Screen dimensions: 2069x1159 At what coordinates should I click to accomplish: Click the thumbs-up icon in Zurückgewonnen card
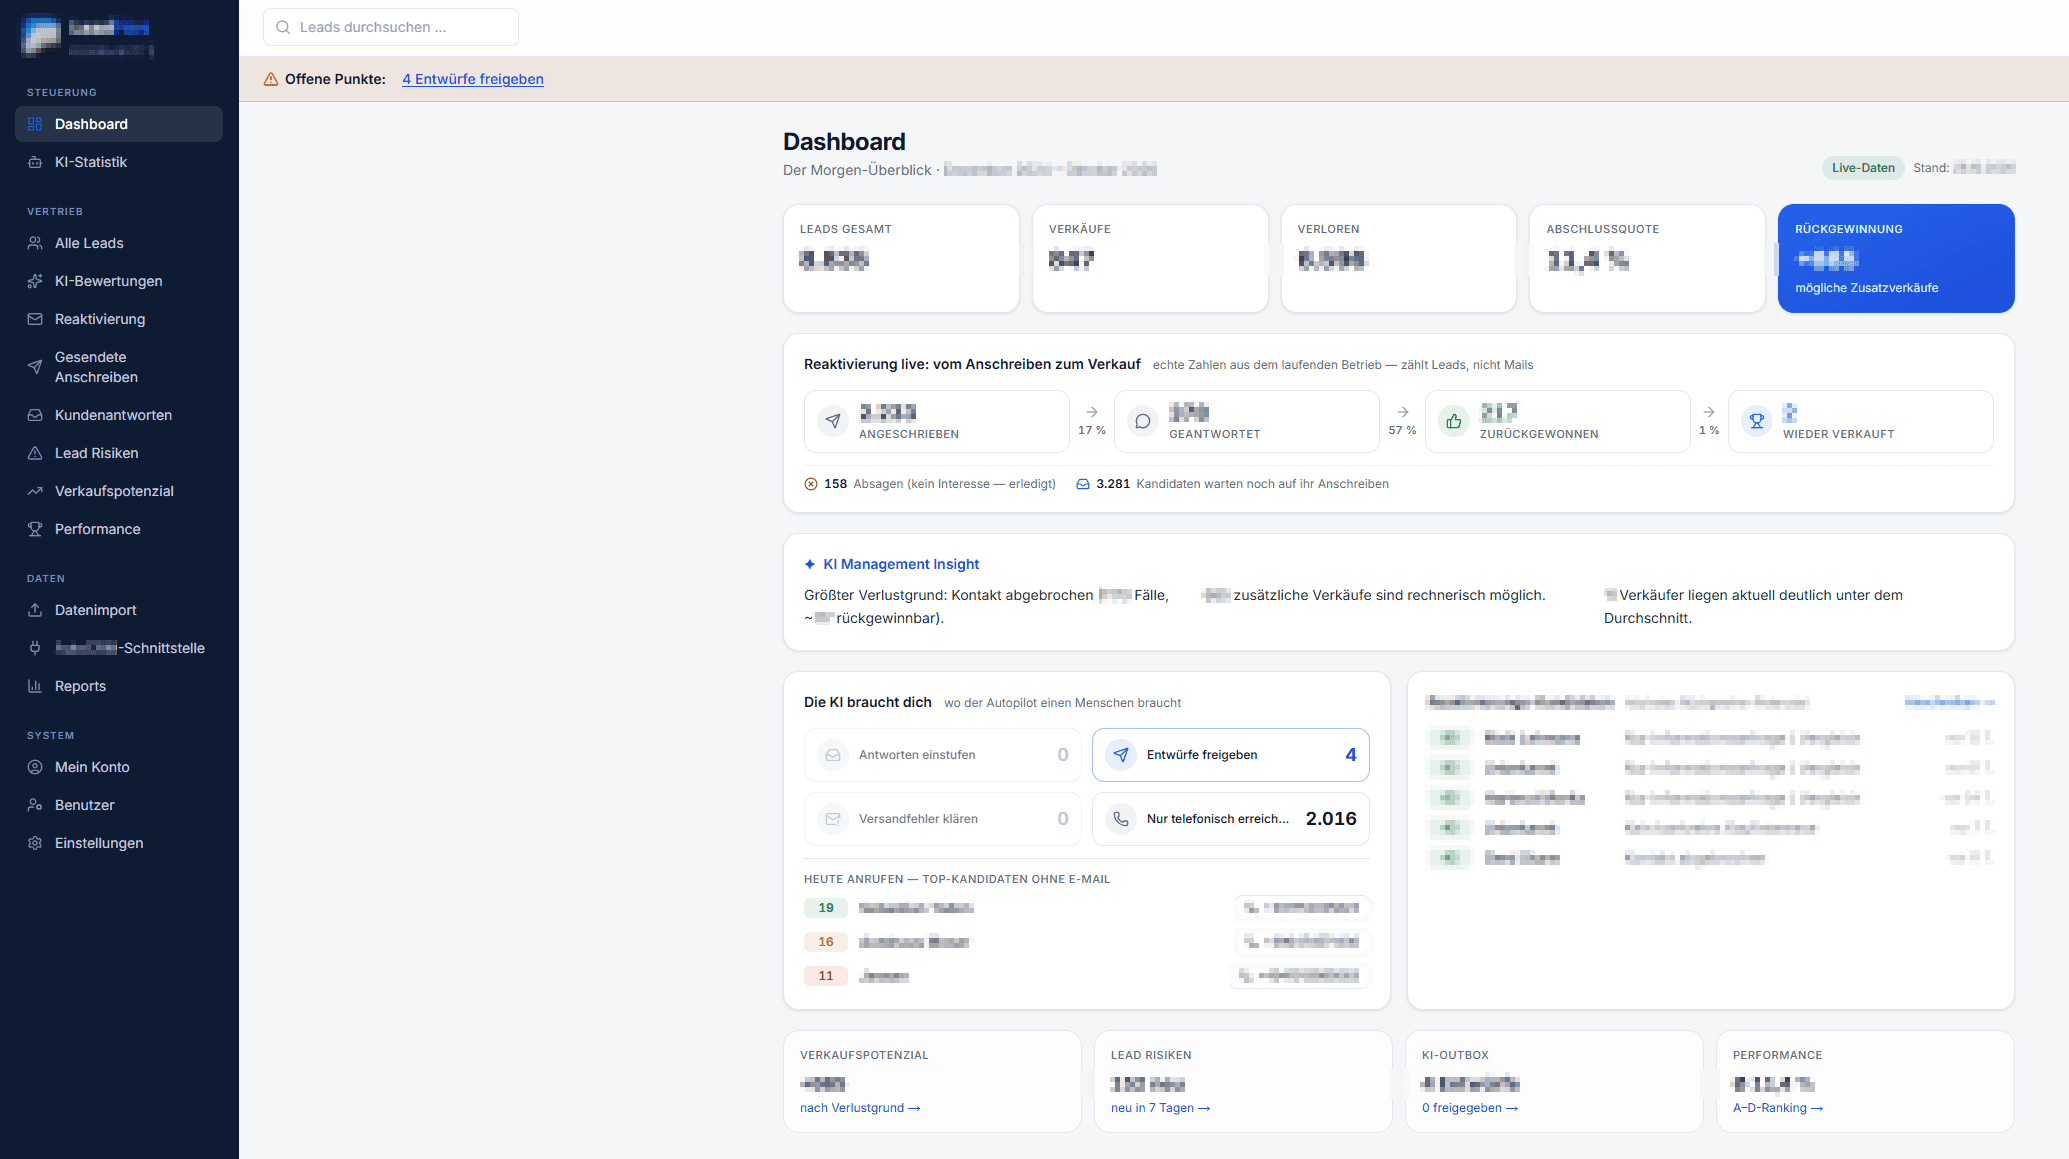point(1454,422)
